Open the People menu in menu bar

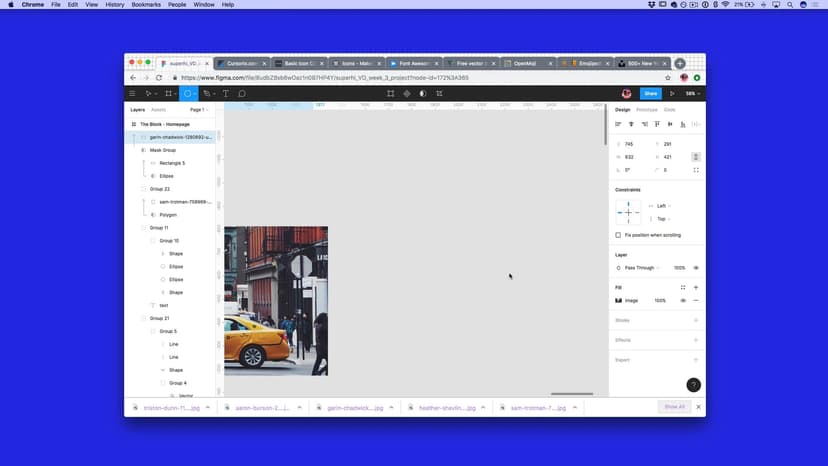pos(177,5)
